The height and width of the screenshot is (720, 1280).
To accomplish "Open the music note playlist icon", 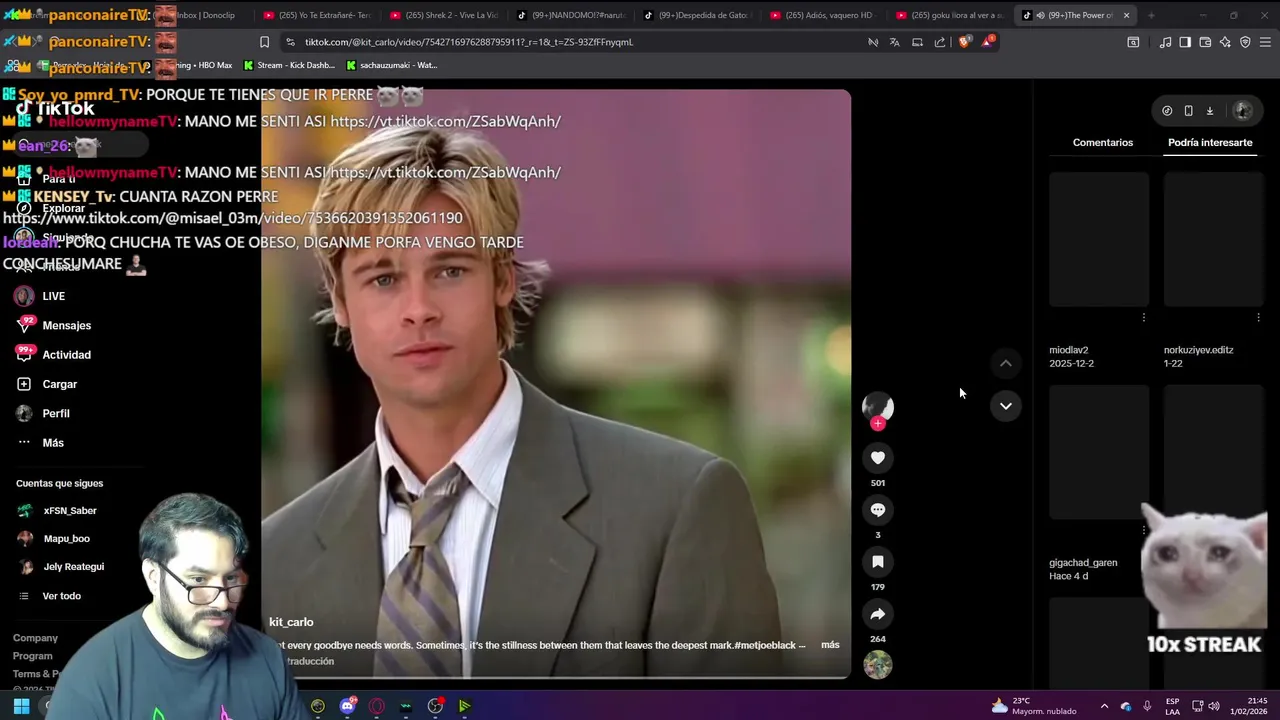I will coord(1165,42).
